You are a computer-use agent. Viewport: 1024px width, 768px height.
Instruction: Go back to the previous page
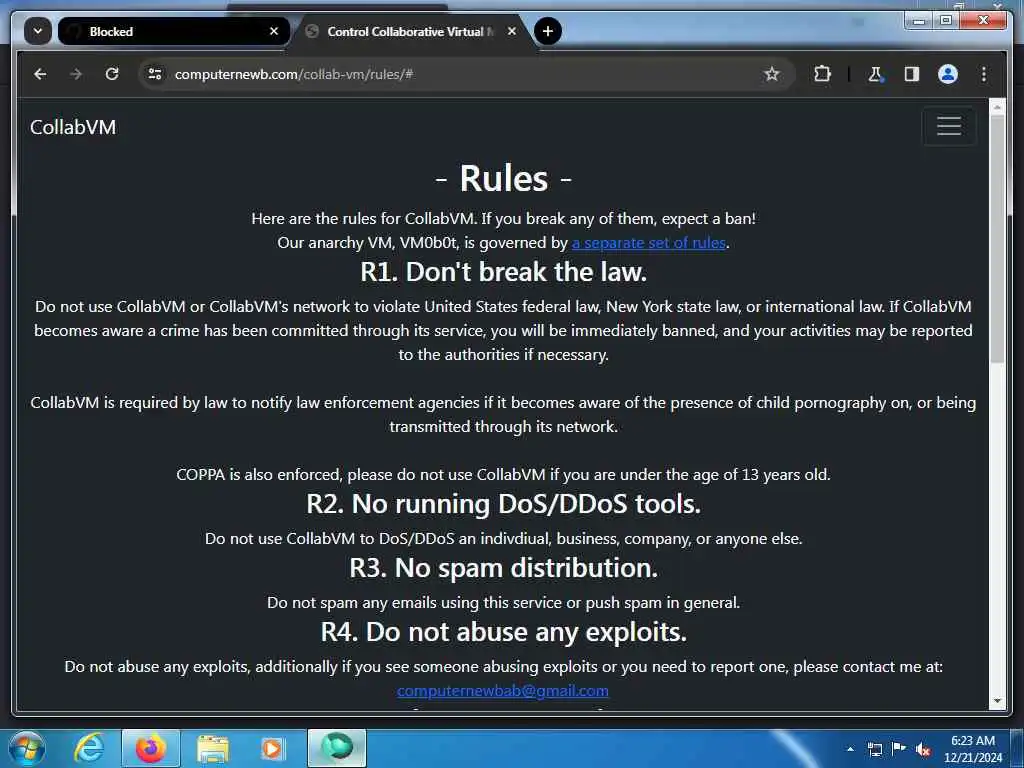click(40, 74)
